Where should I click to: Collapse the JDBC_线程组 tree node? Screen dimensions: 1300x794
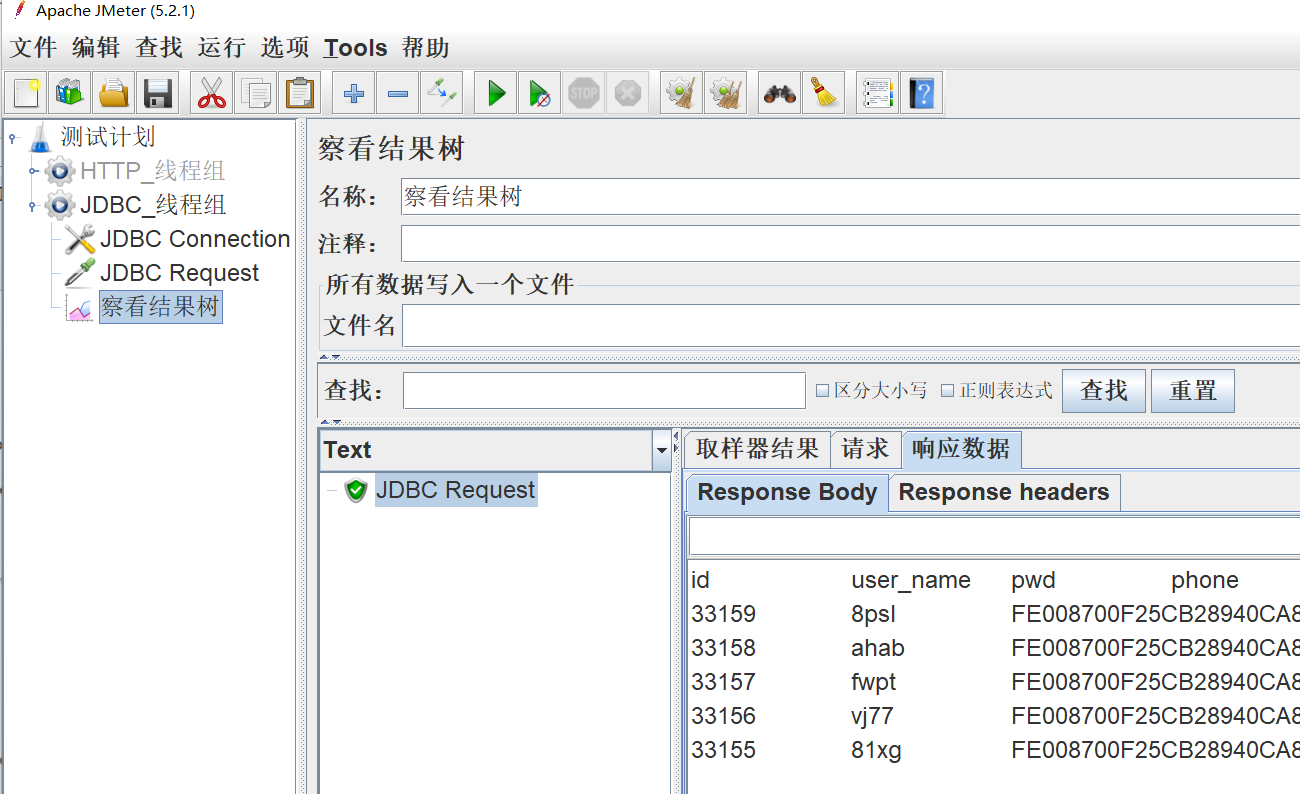coord(33,205)
